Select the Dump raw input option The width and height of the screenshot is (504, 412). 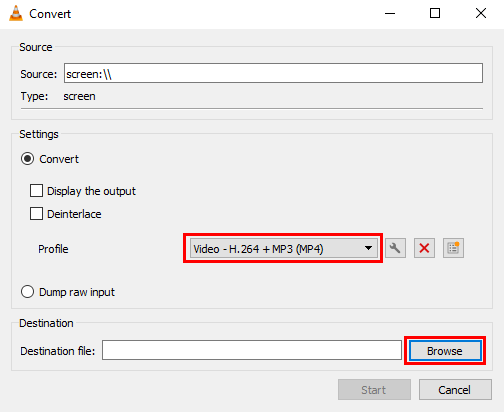tap(27, 292)
